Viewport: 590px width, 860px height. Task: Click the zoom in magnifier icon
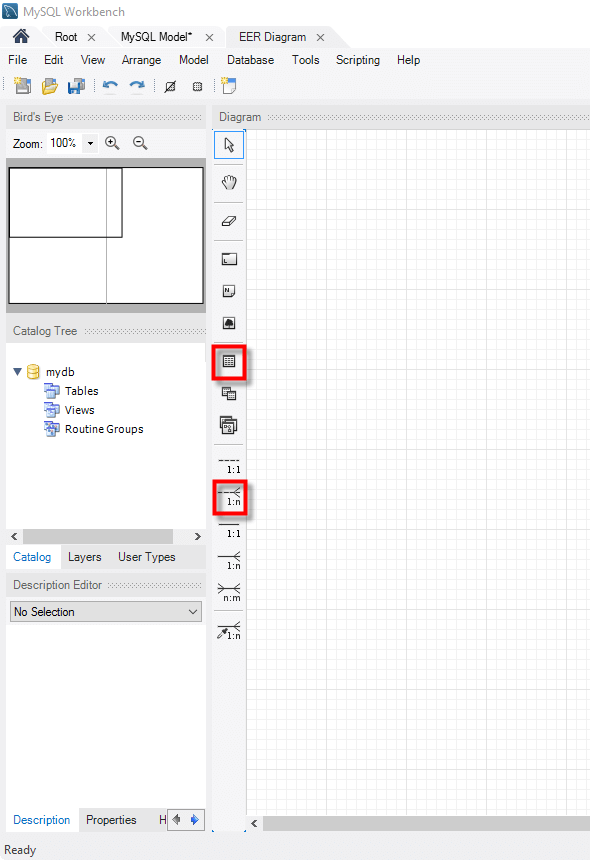tap(112, 143)
